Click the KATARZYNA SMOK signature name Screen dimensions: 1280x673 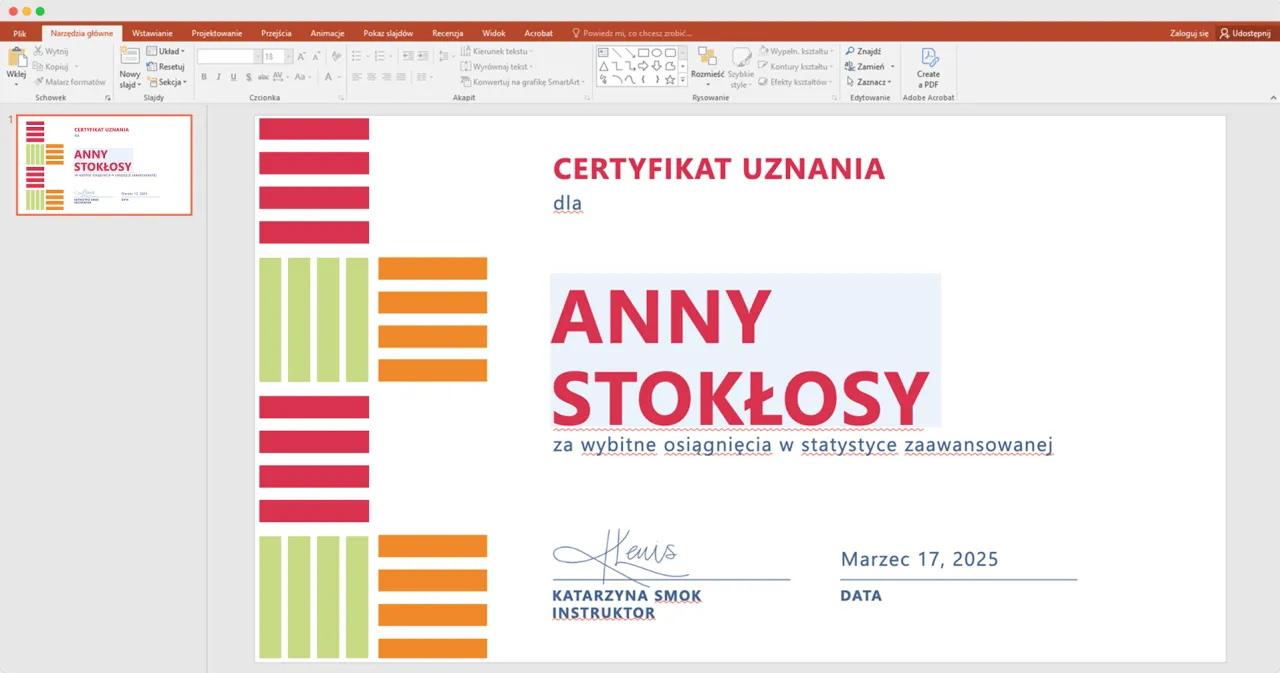tap(627, 596)
